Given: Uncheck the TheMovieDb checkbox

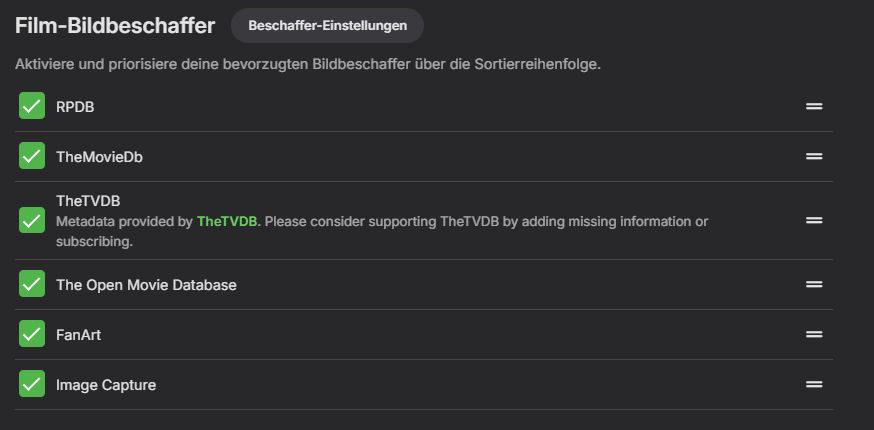Looking at the screenshot, I should 32,156.
